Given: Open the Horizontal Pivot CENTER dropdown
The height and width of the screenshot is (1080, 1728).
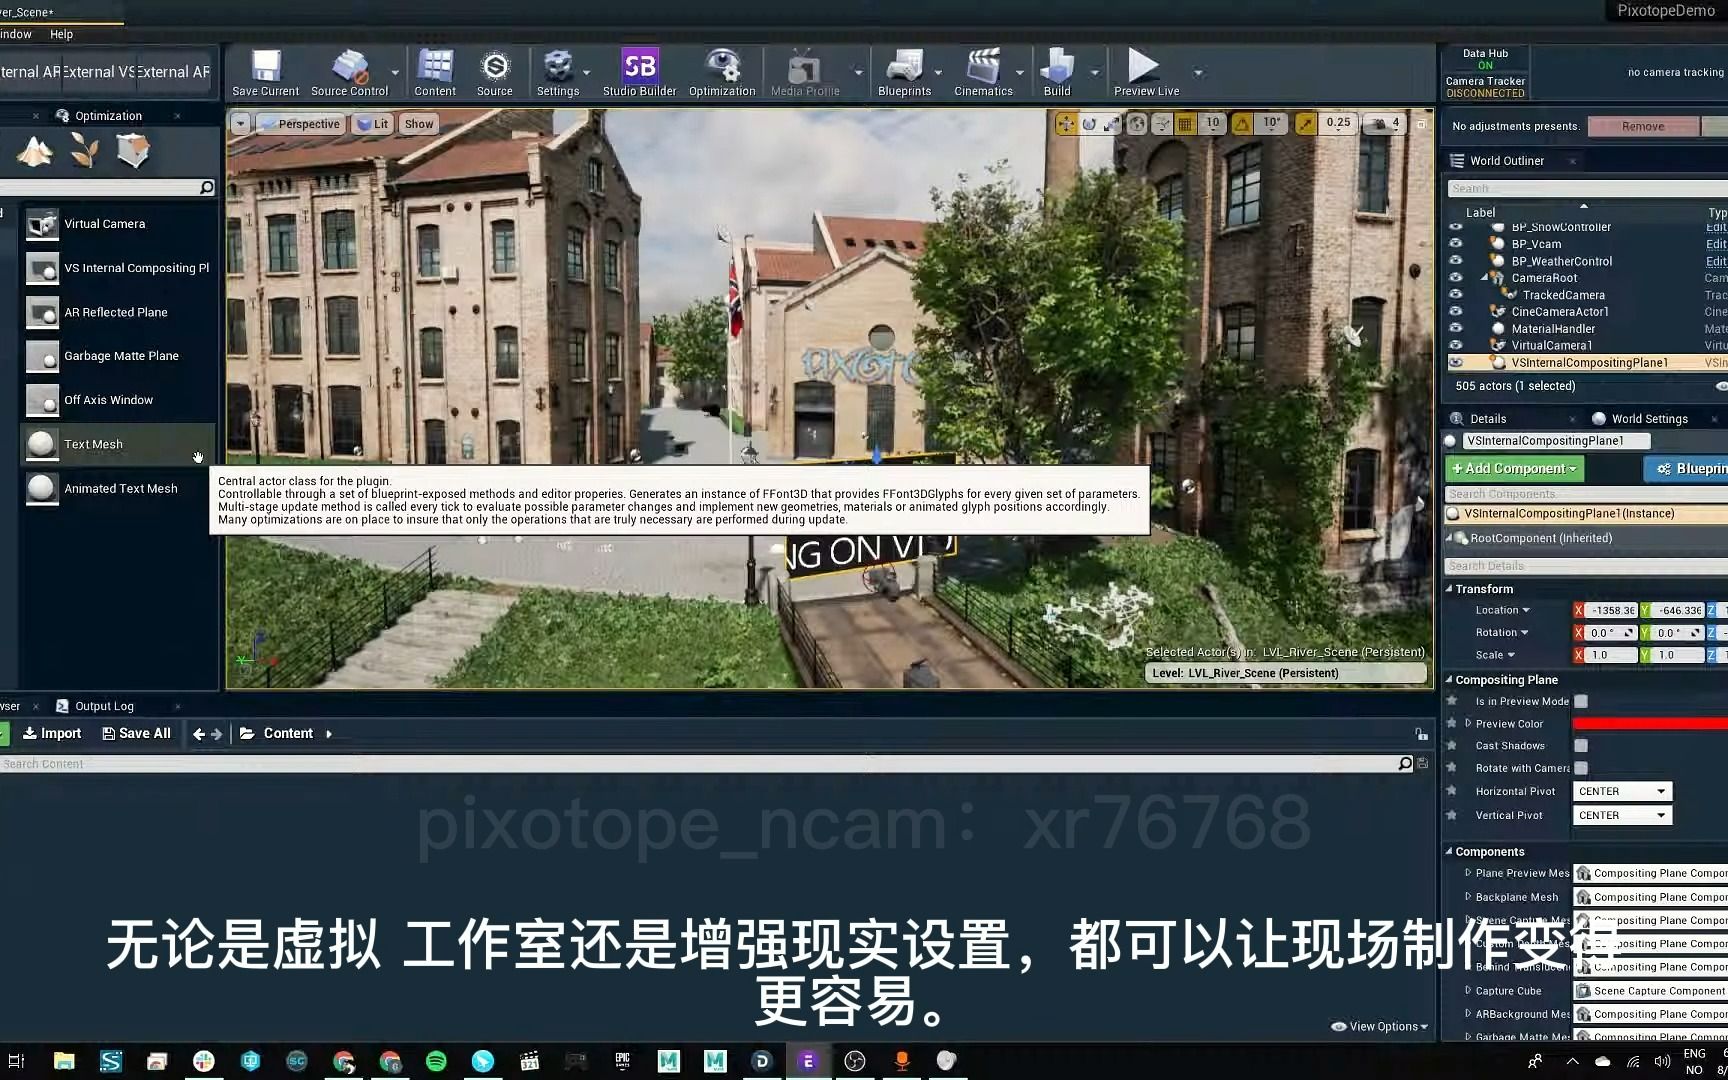Looking at the screenshot, I should click(1620, 790).
